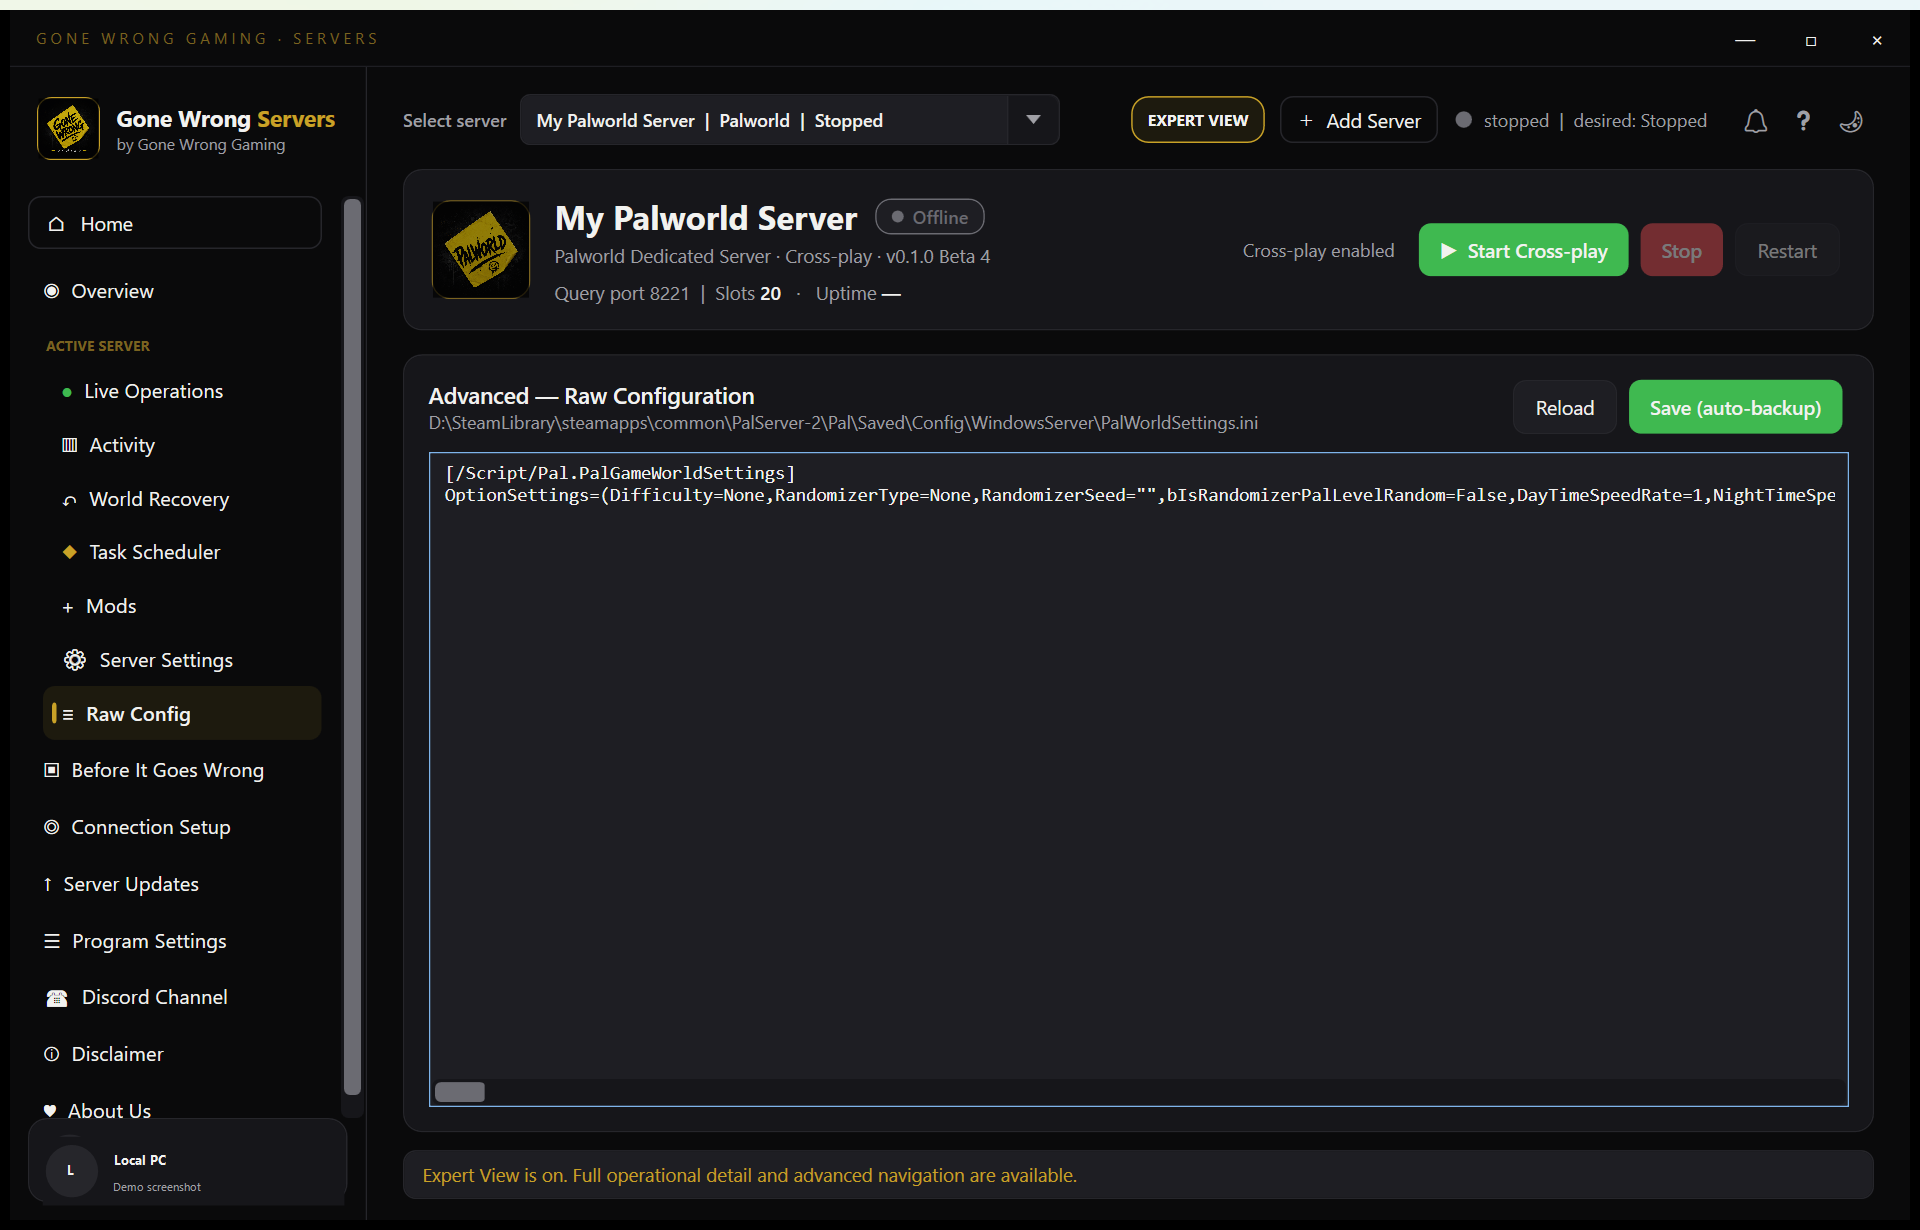Click the Restart button
The height and width of the screenshot is (1230, 1920).
click(1787, 250)
